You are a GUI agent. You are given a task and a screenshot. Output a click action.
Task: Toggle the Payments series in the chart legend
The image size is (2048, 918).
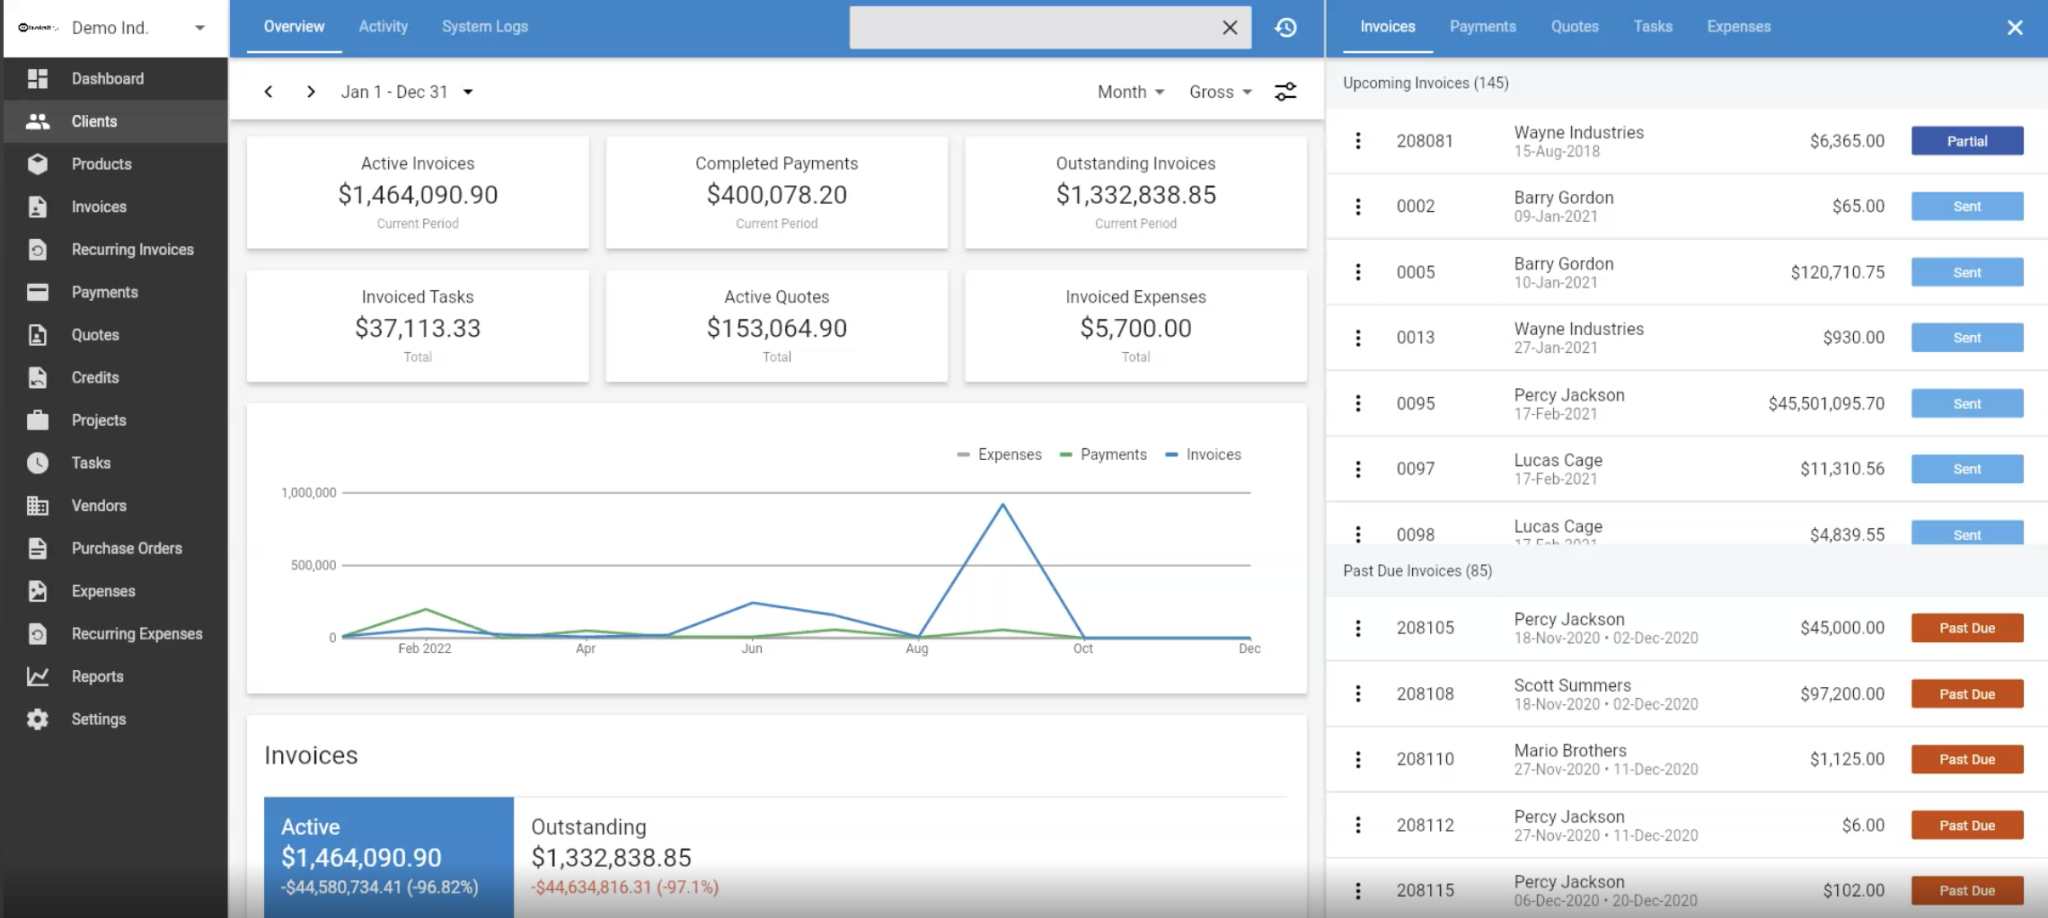coord(1103,454)
